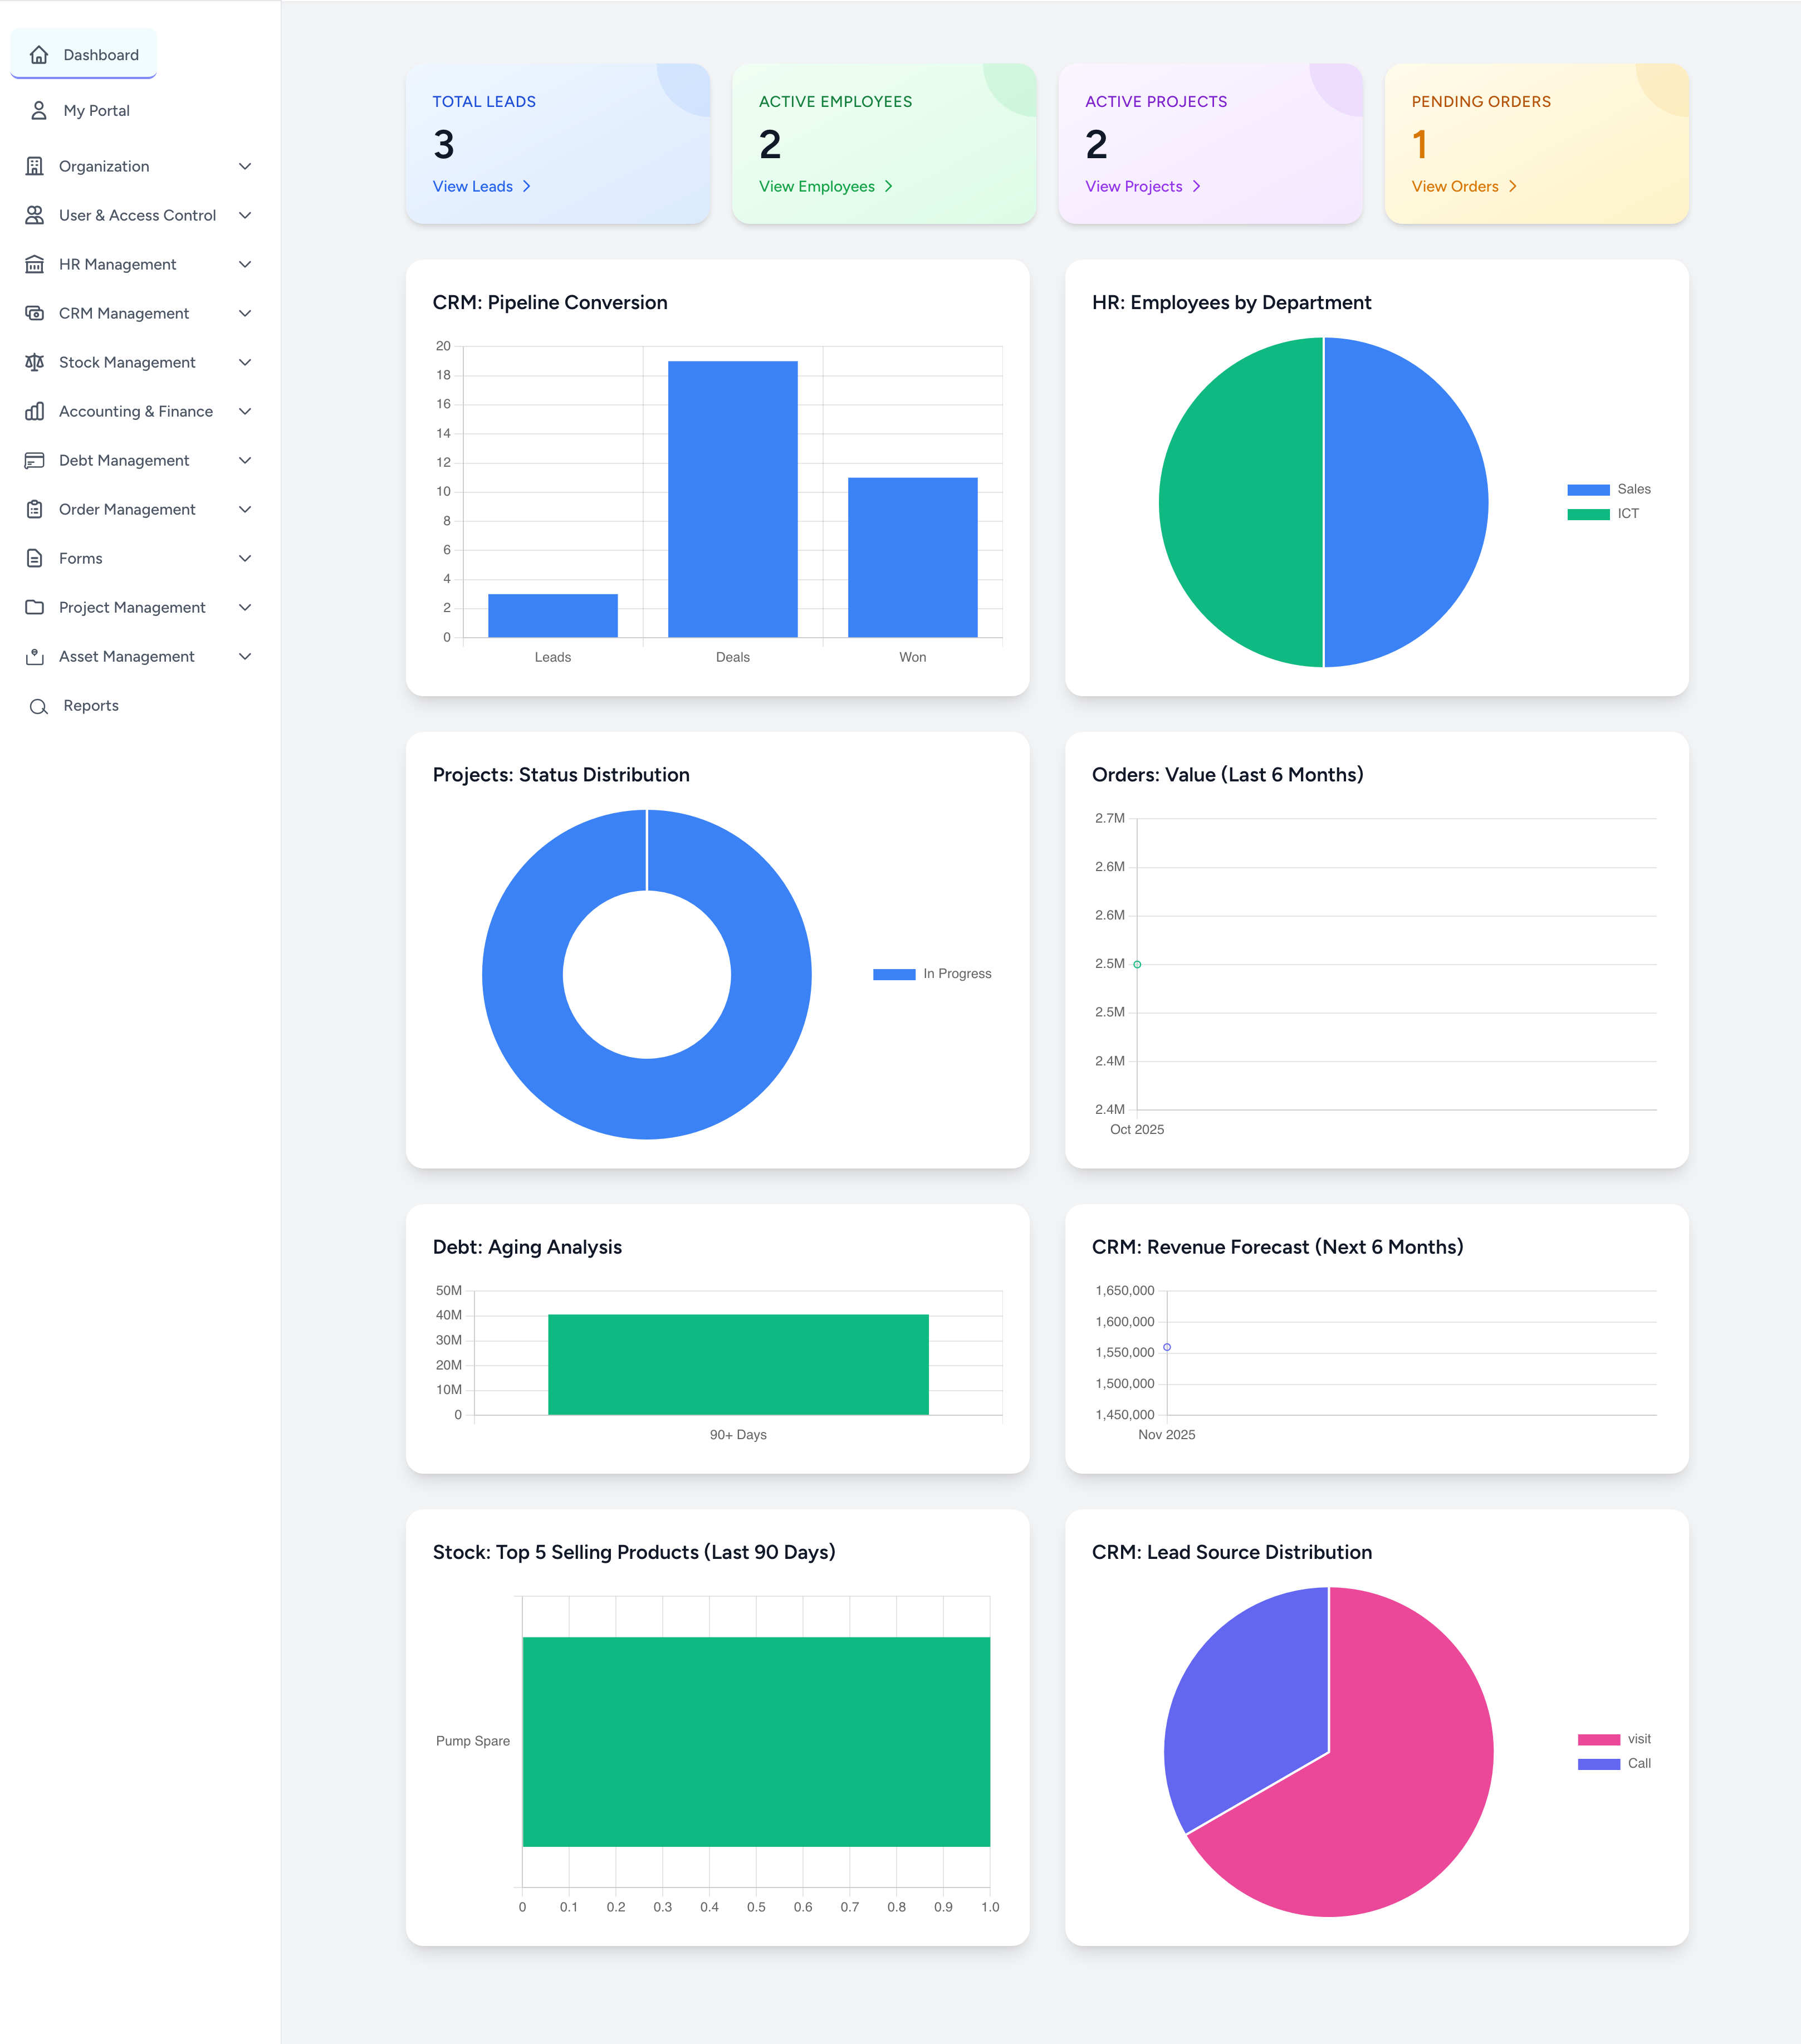Open the Organization building icon

pos(33,166)
